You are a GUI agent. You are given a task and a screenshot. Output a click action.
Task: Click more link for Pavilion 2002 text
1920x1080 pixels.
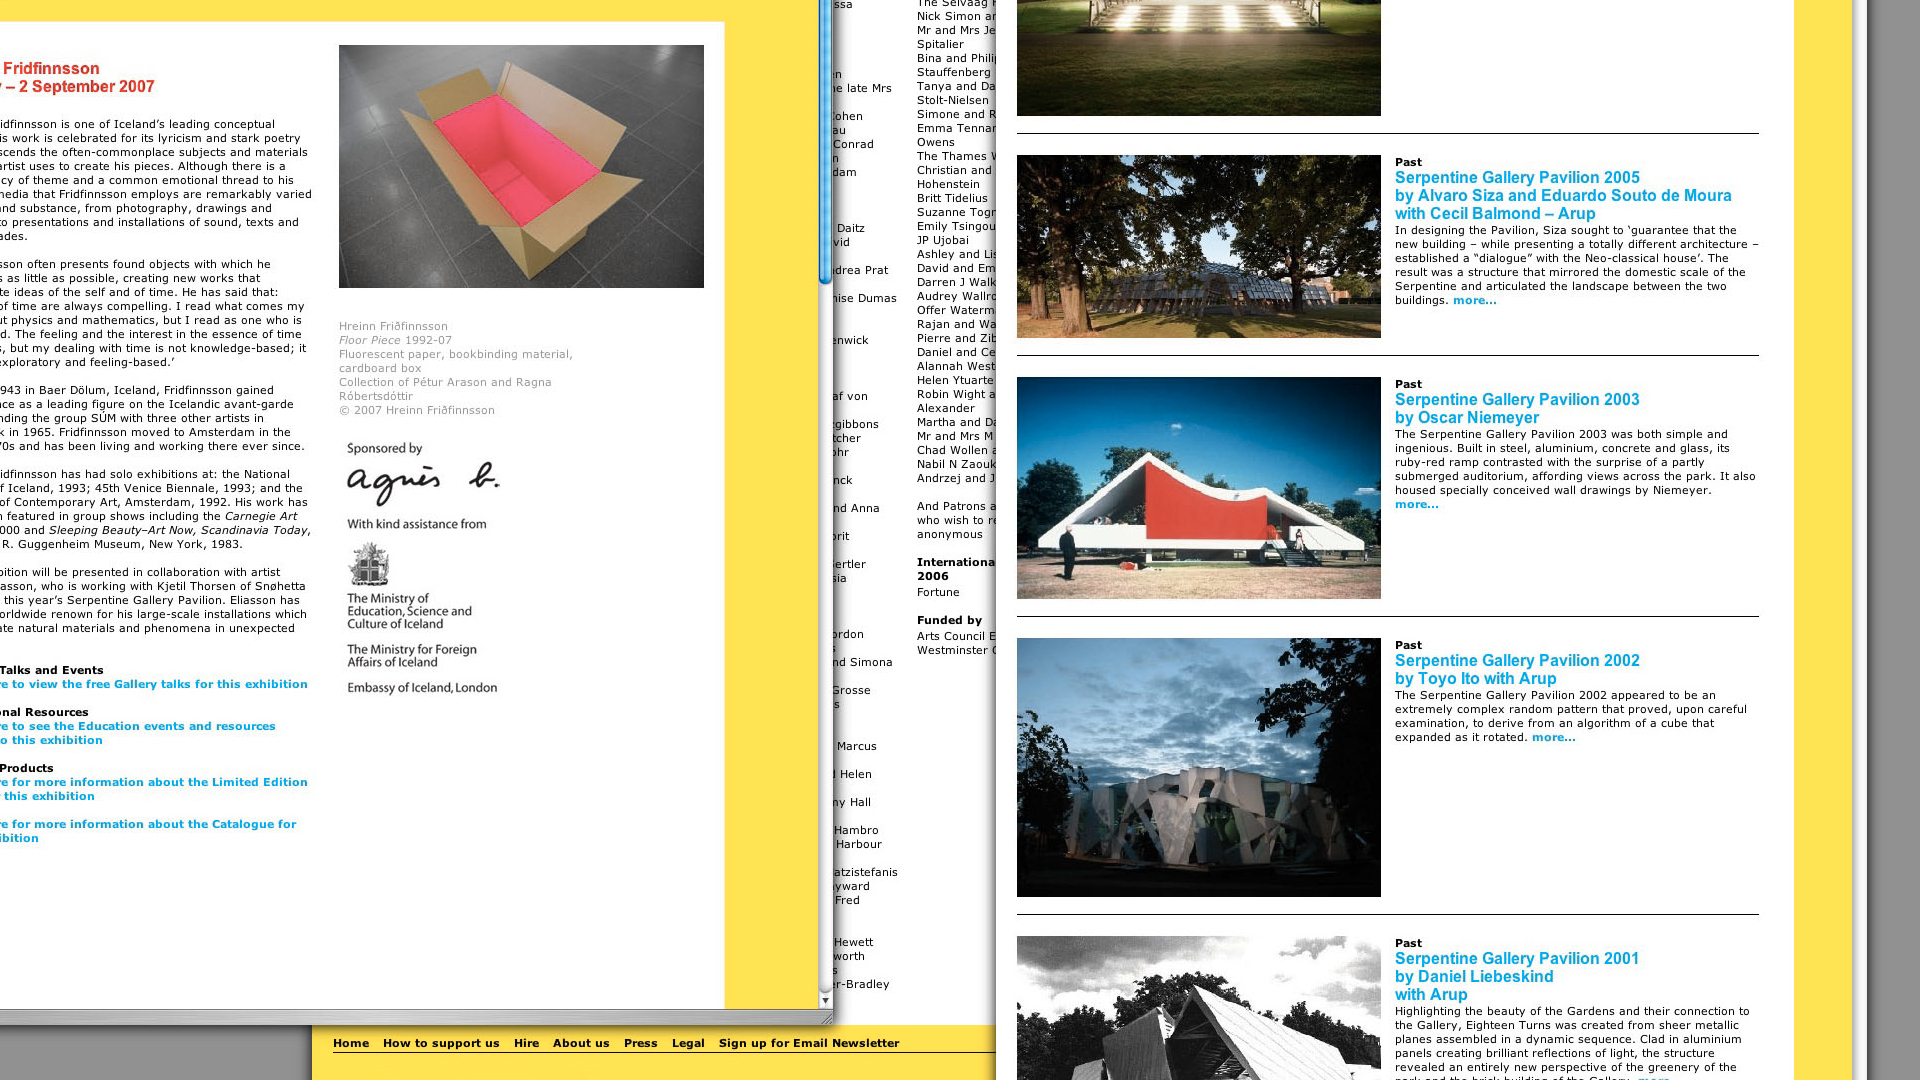pos(1553,737)
